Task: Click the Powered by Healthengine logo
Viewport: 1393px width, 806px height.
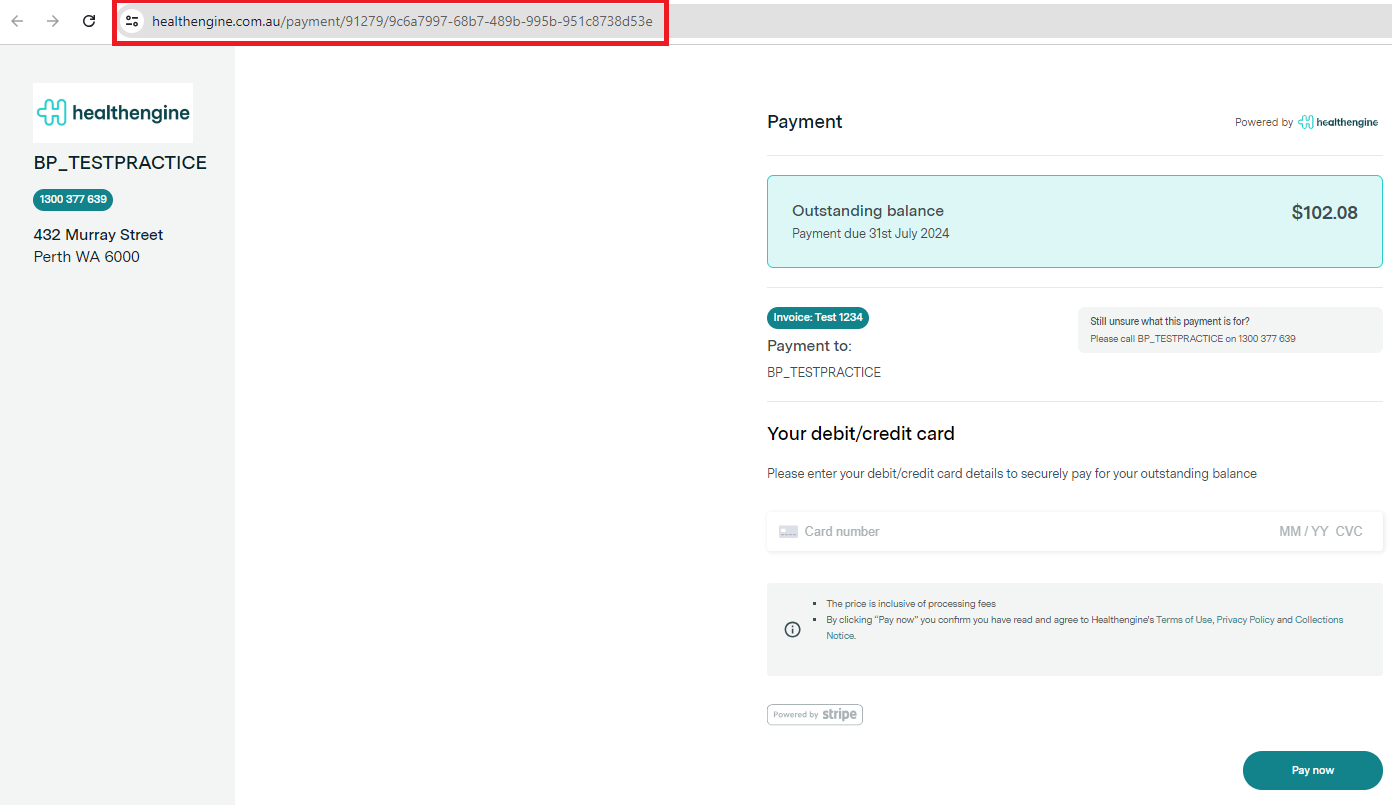Action: point(1338,122)
